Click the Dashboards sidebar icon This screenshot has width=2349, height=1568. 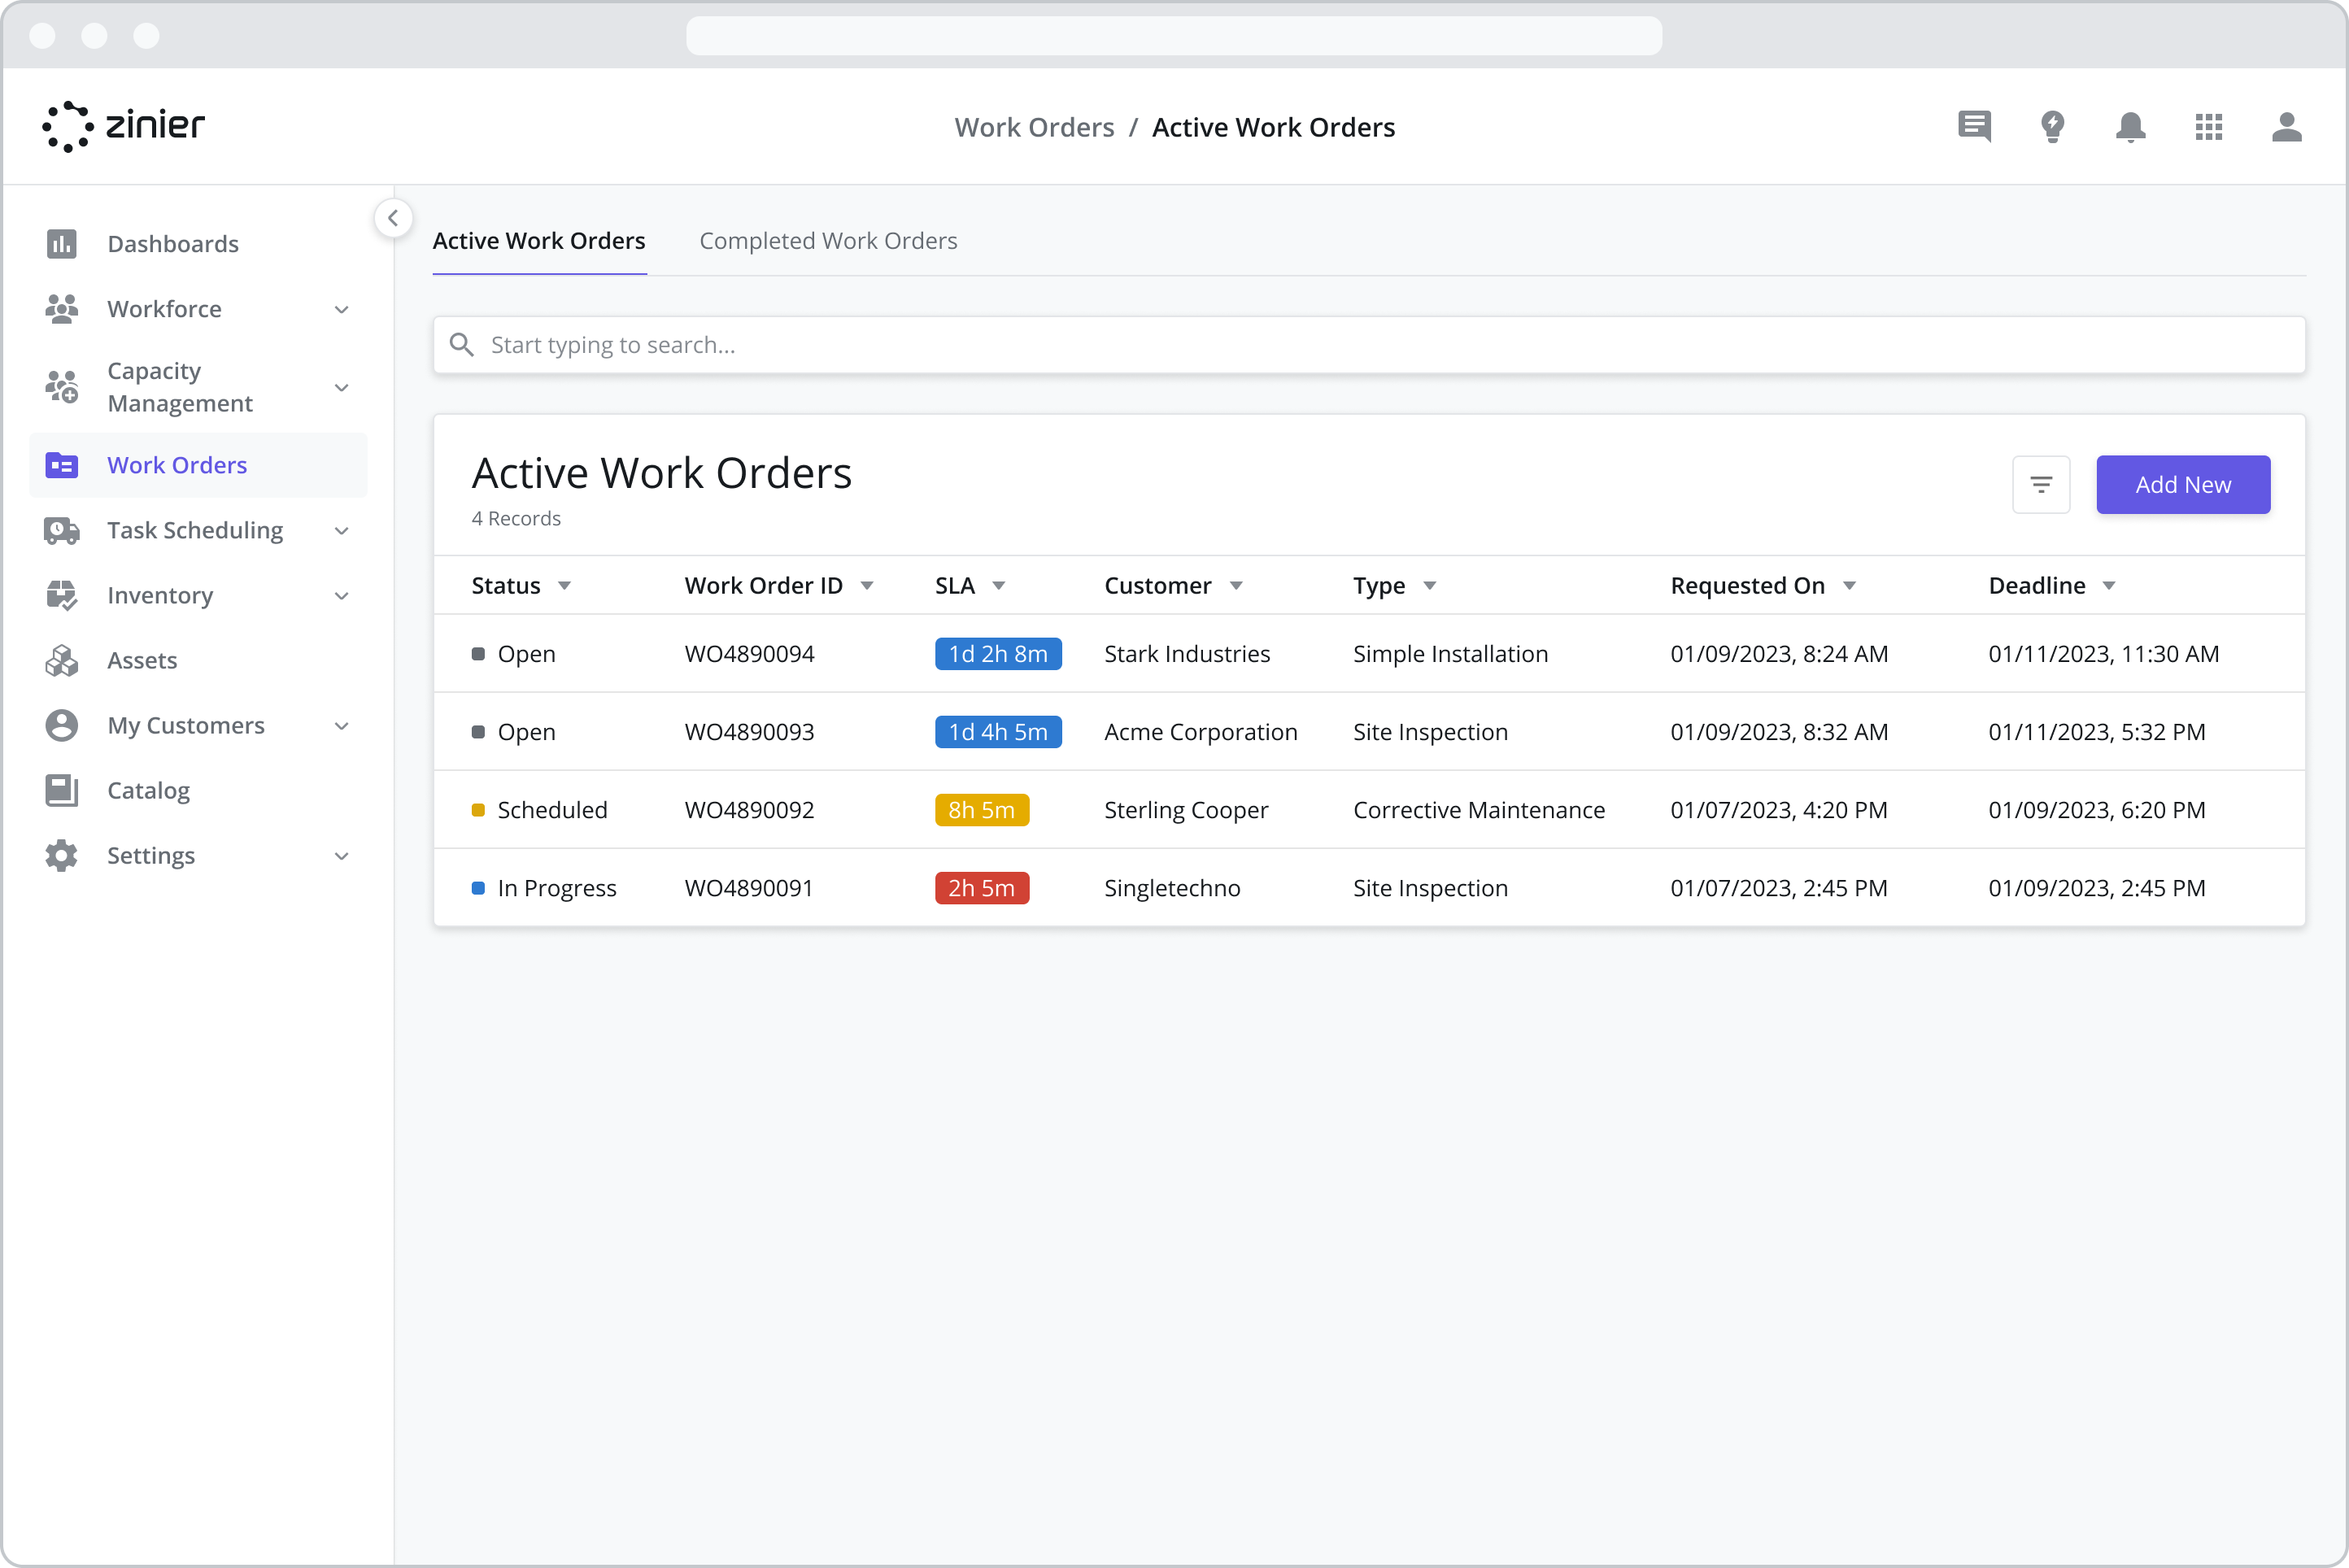[61, 244]
